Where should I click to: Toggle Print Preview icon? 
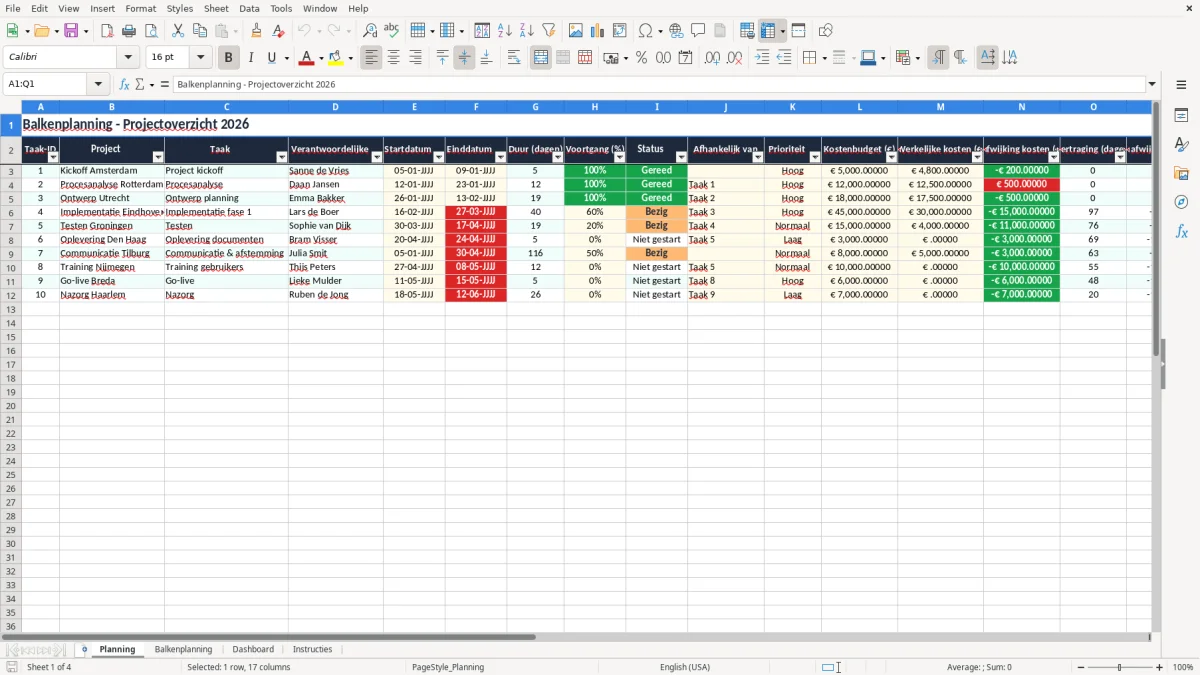[150, 31]
